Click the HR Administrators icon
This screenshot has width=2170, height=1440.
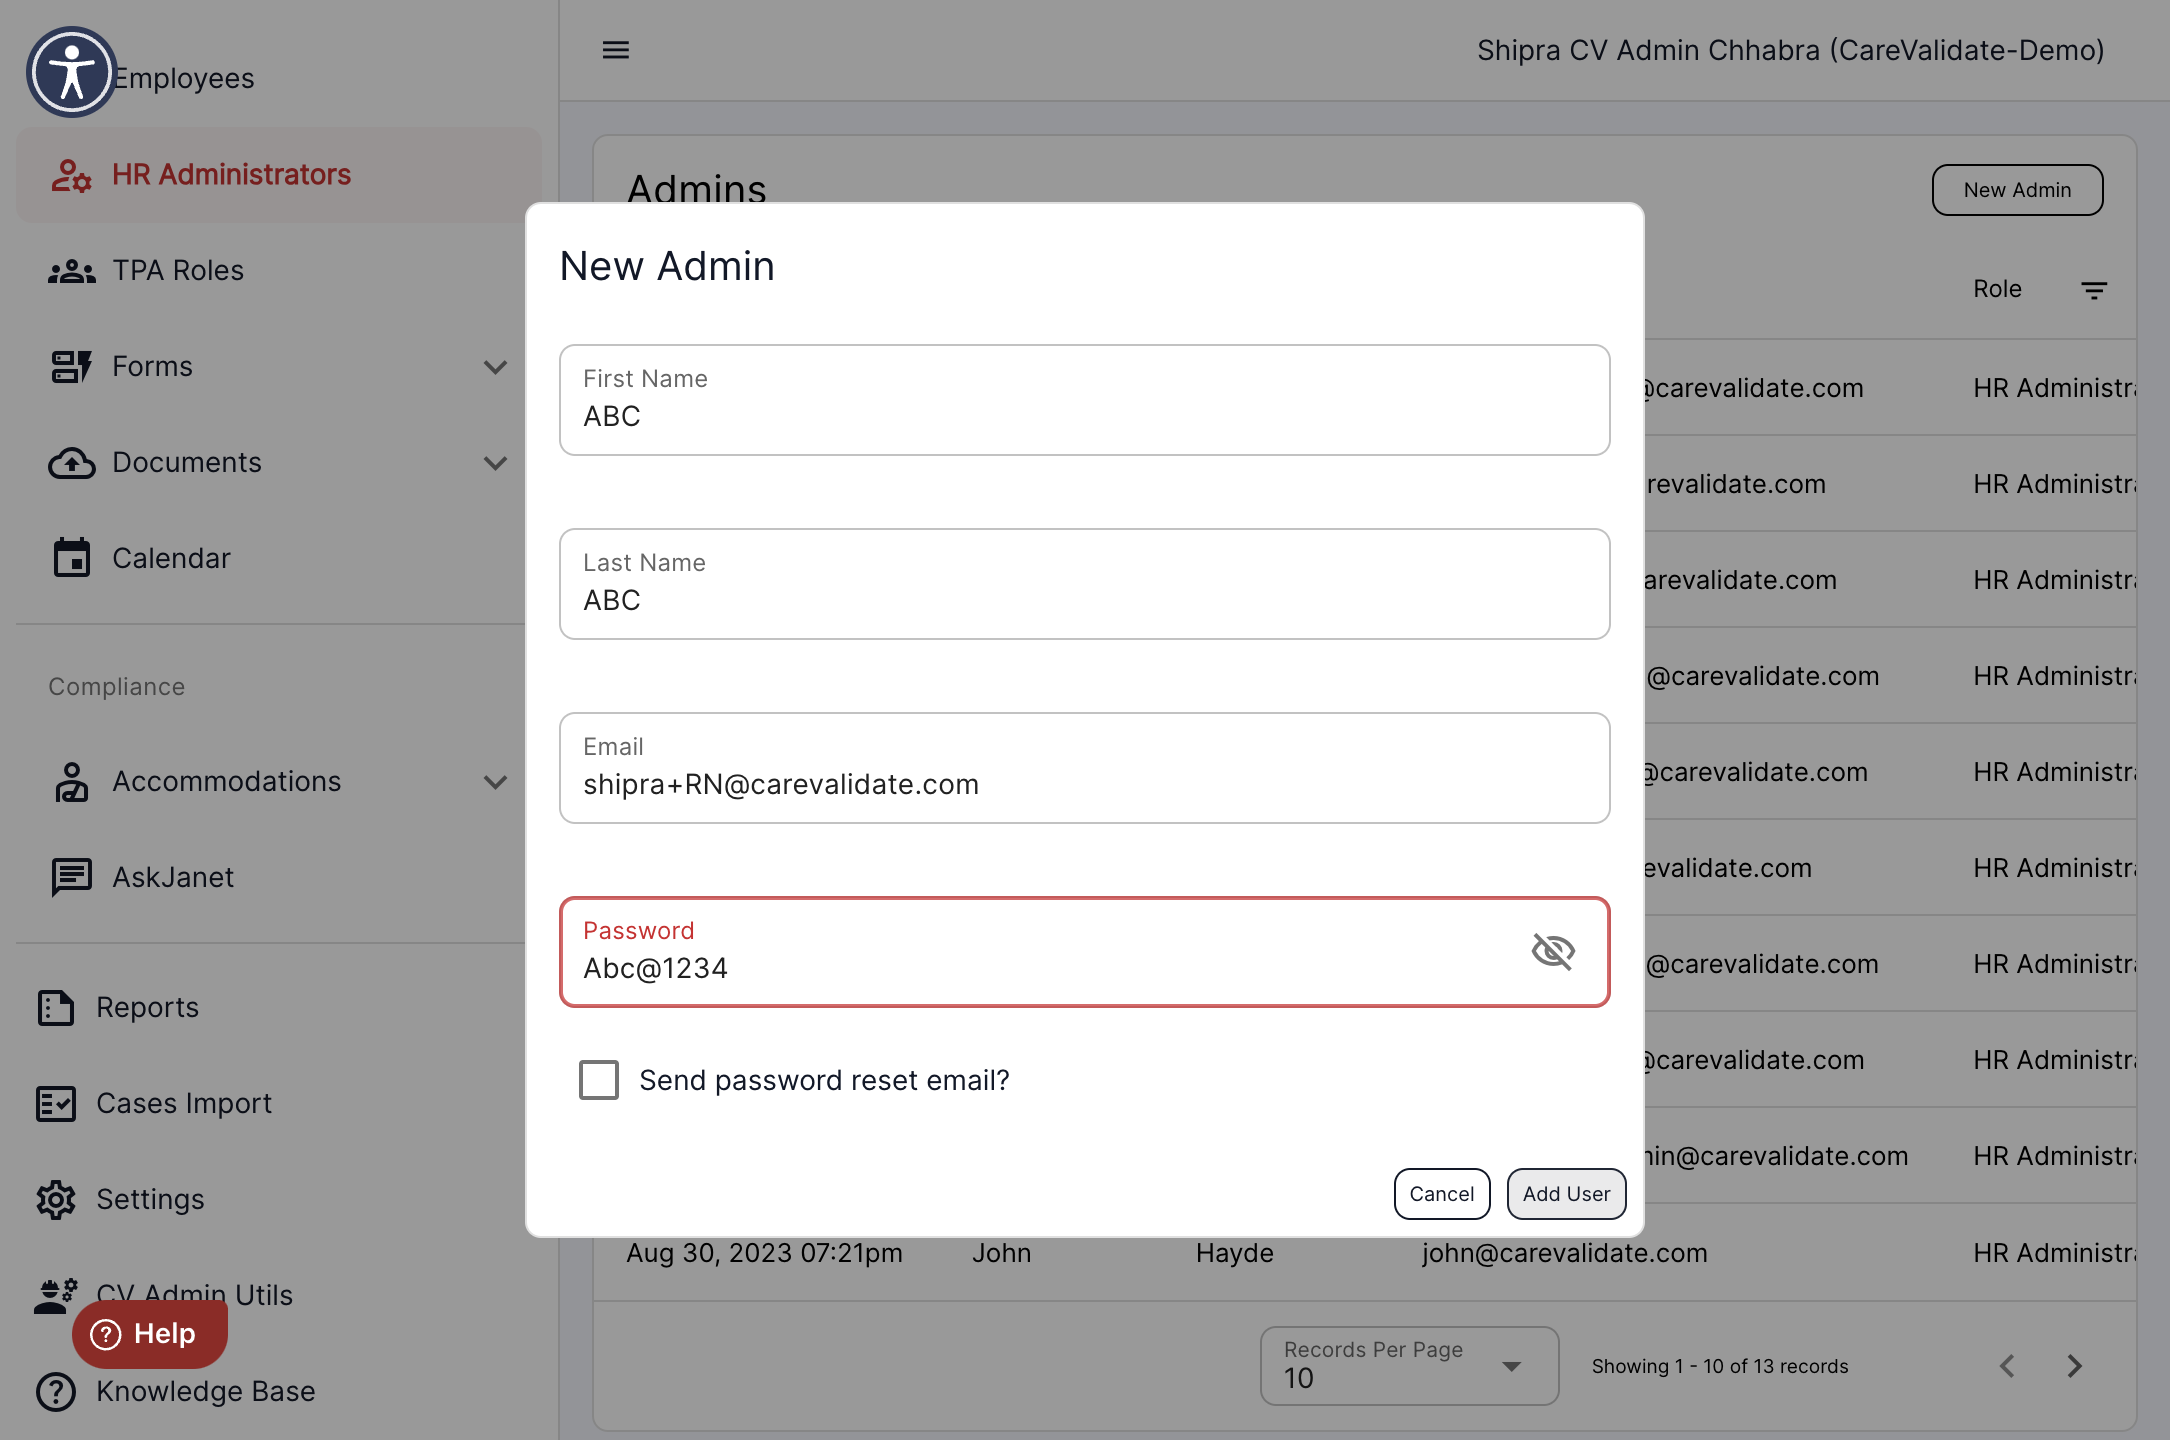71,175
